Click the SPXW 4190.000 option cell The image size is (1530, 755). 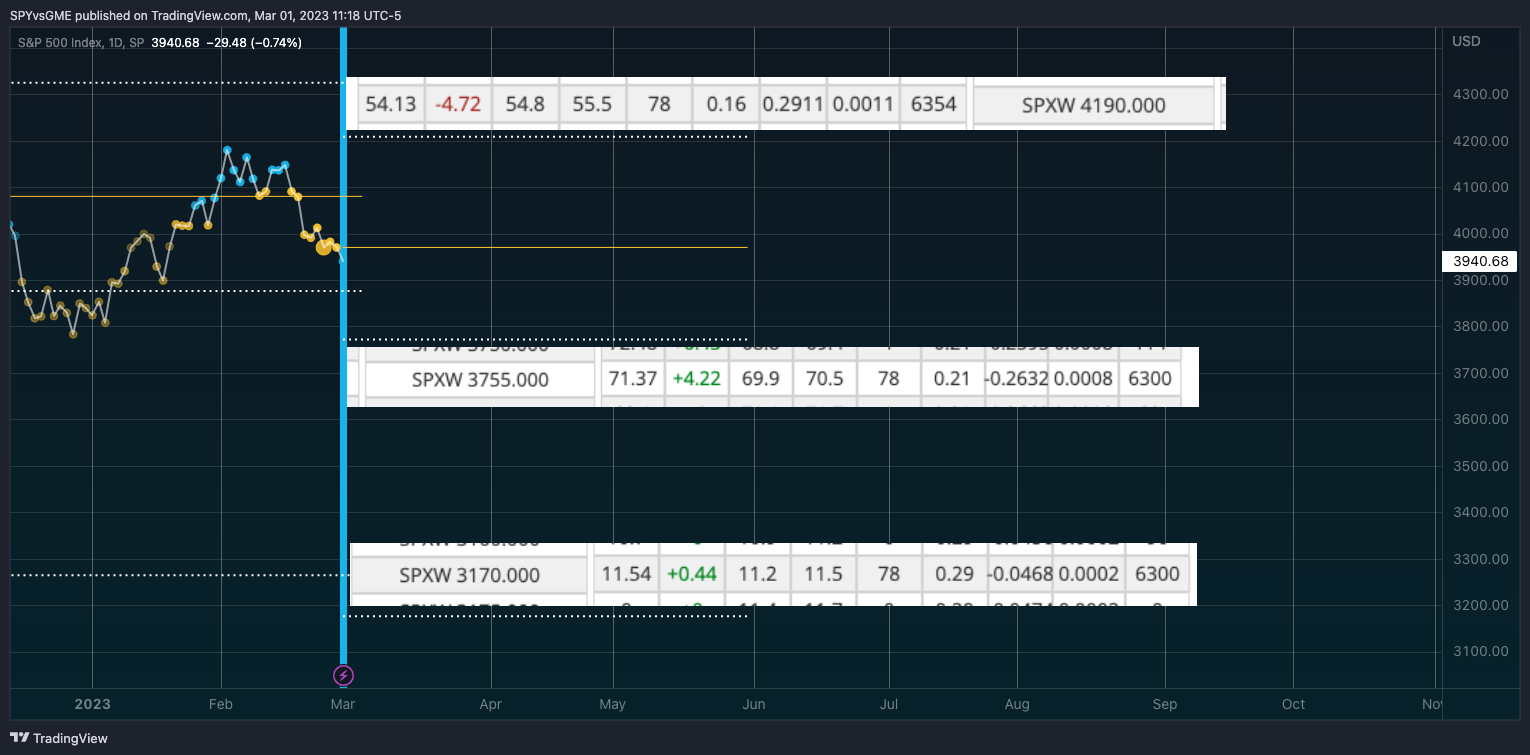tap(1093, 105)
